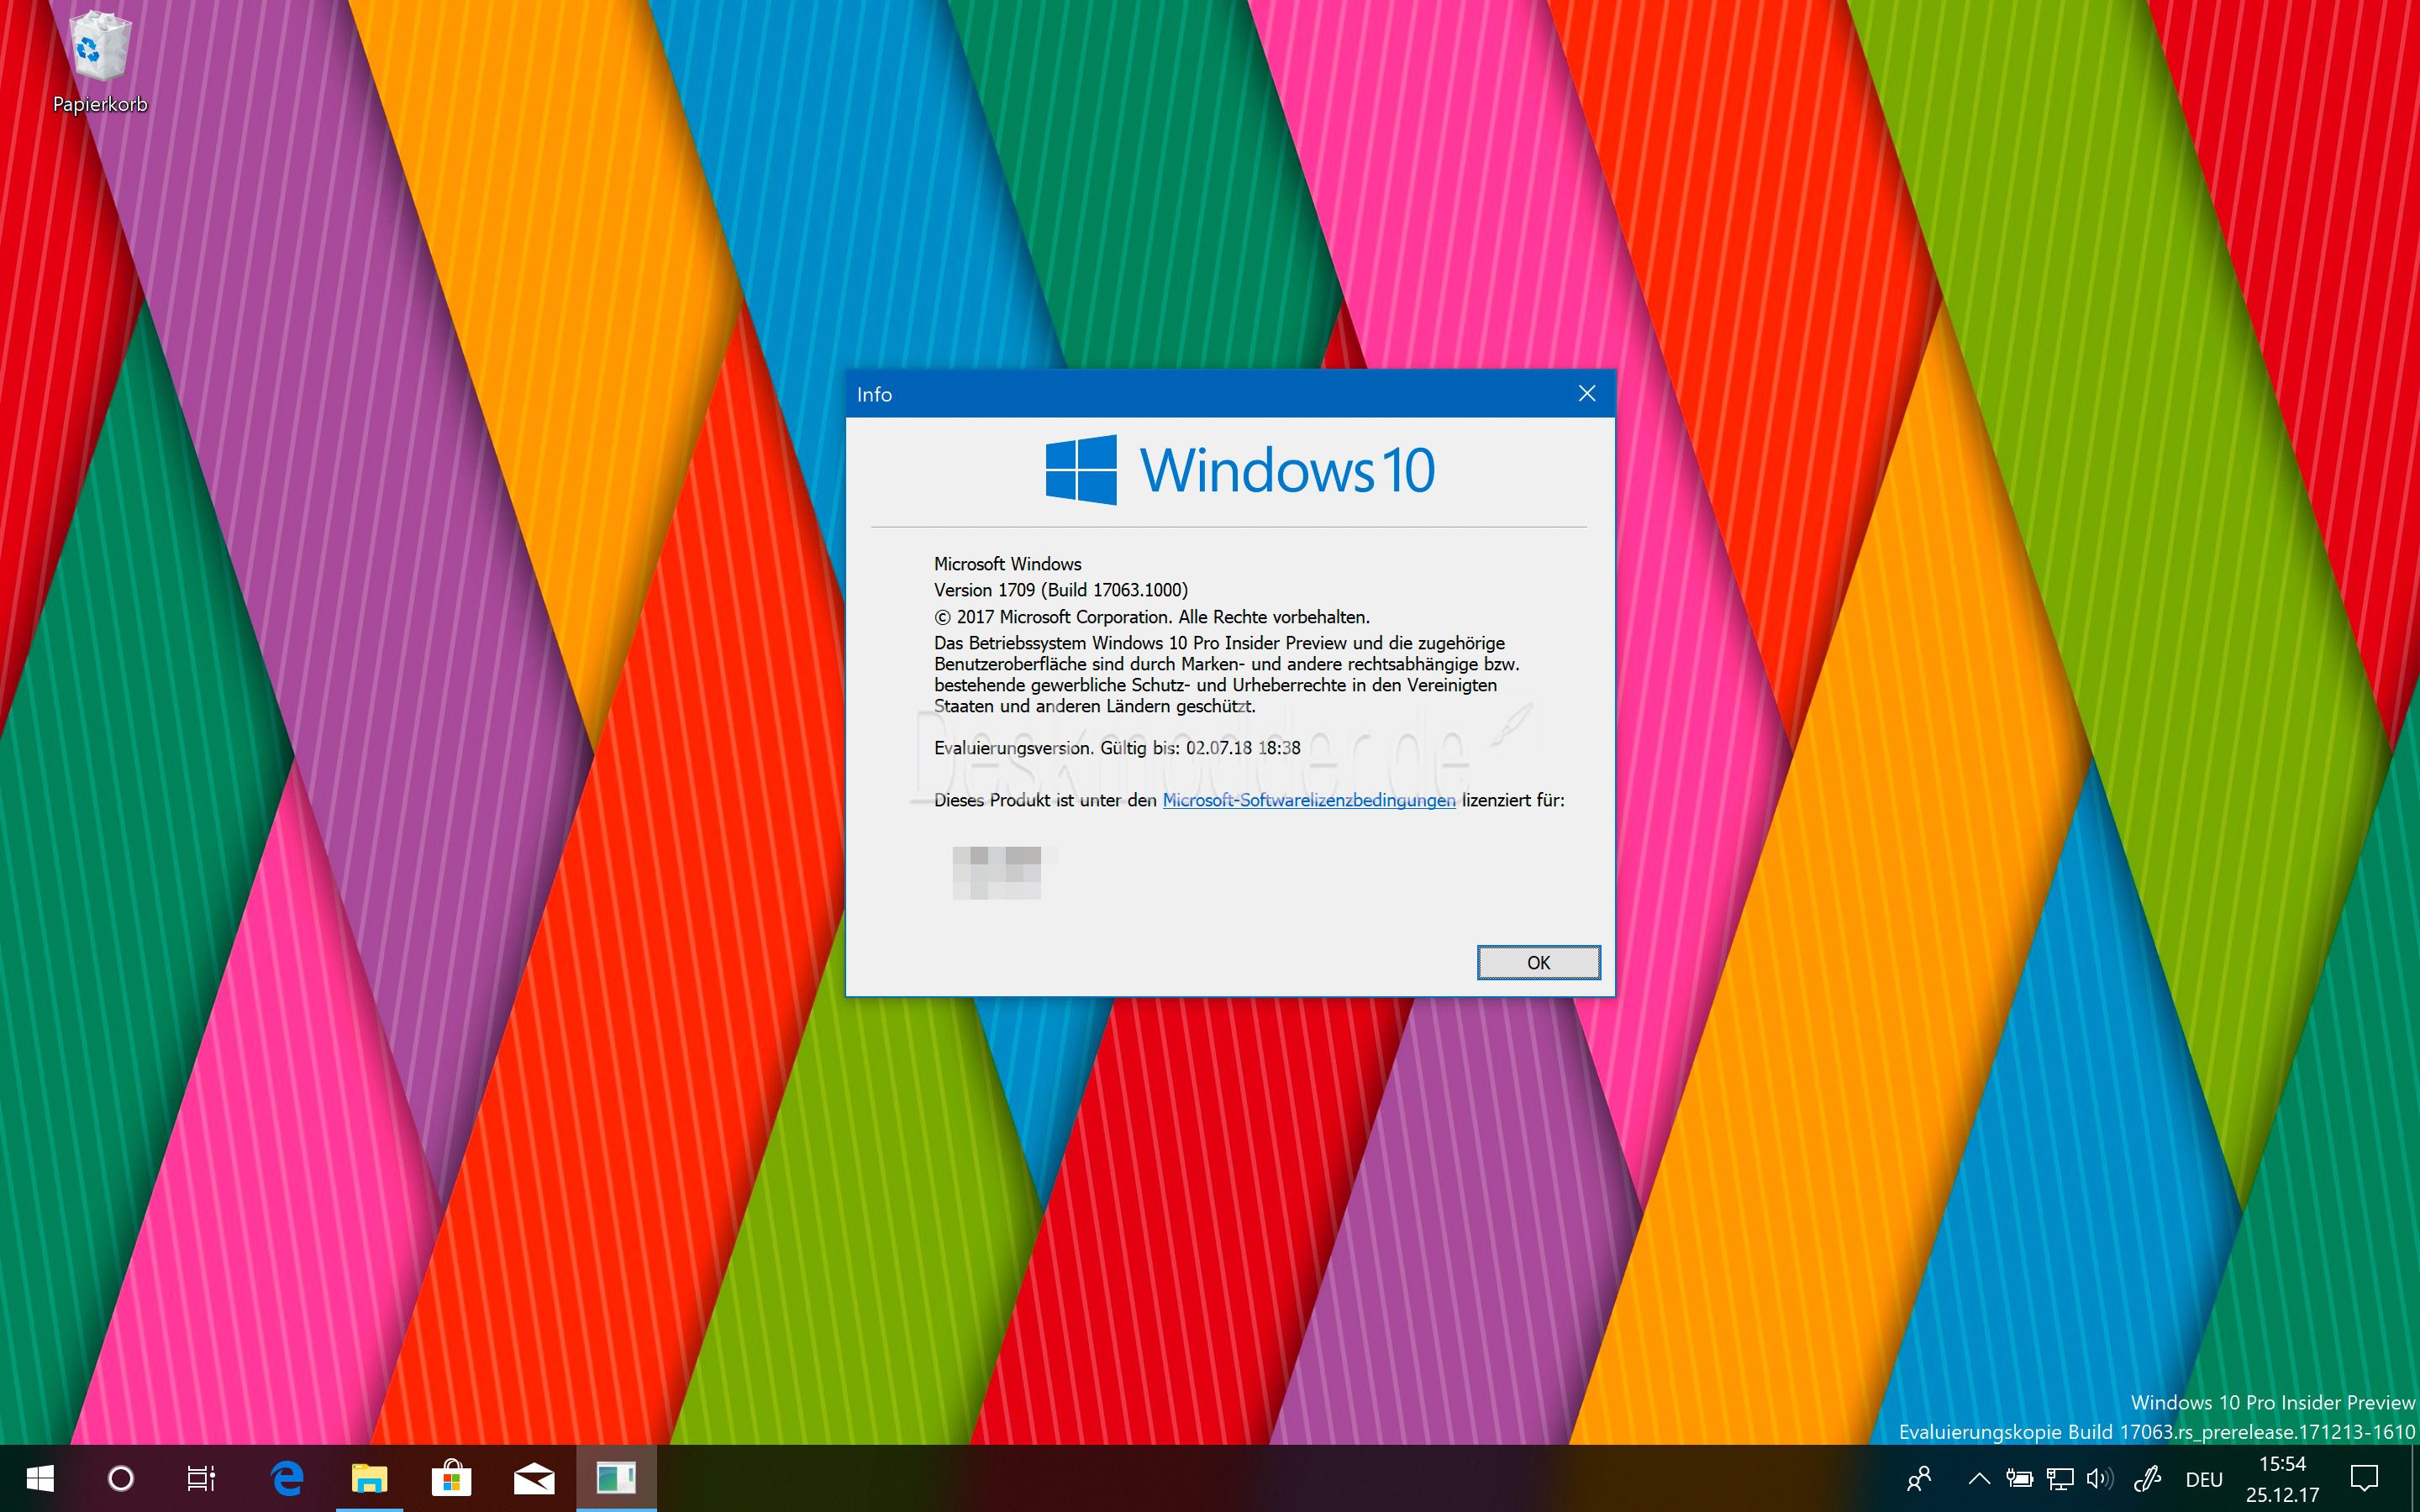Click the Info dialog title text
Viewport: 2420px width, 1512px height.
point(874,395)
